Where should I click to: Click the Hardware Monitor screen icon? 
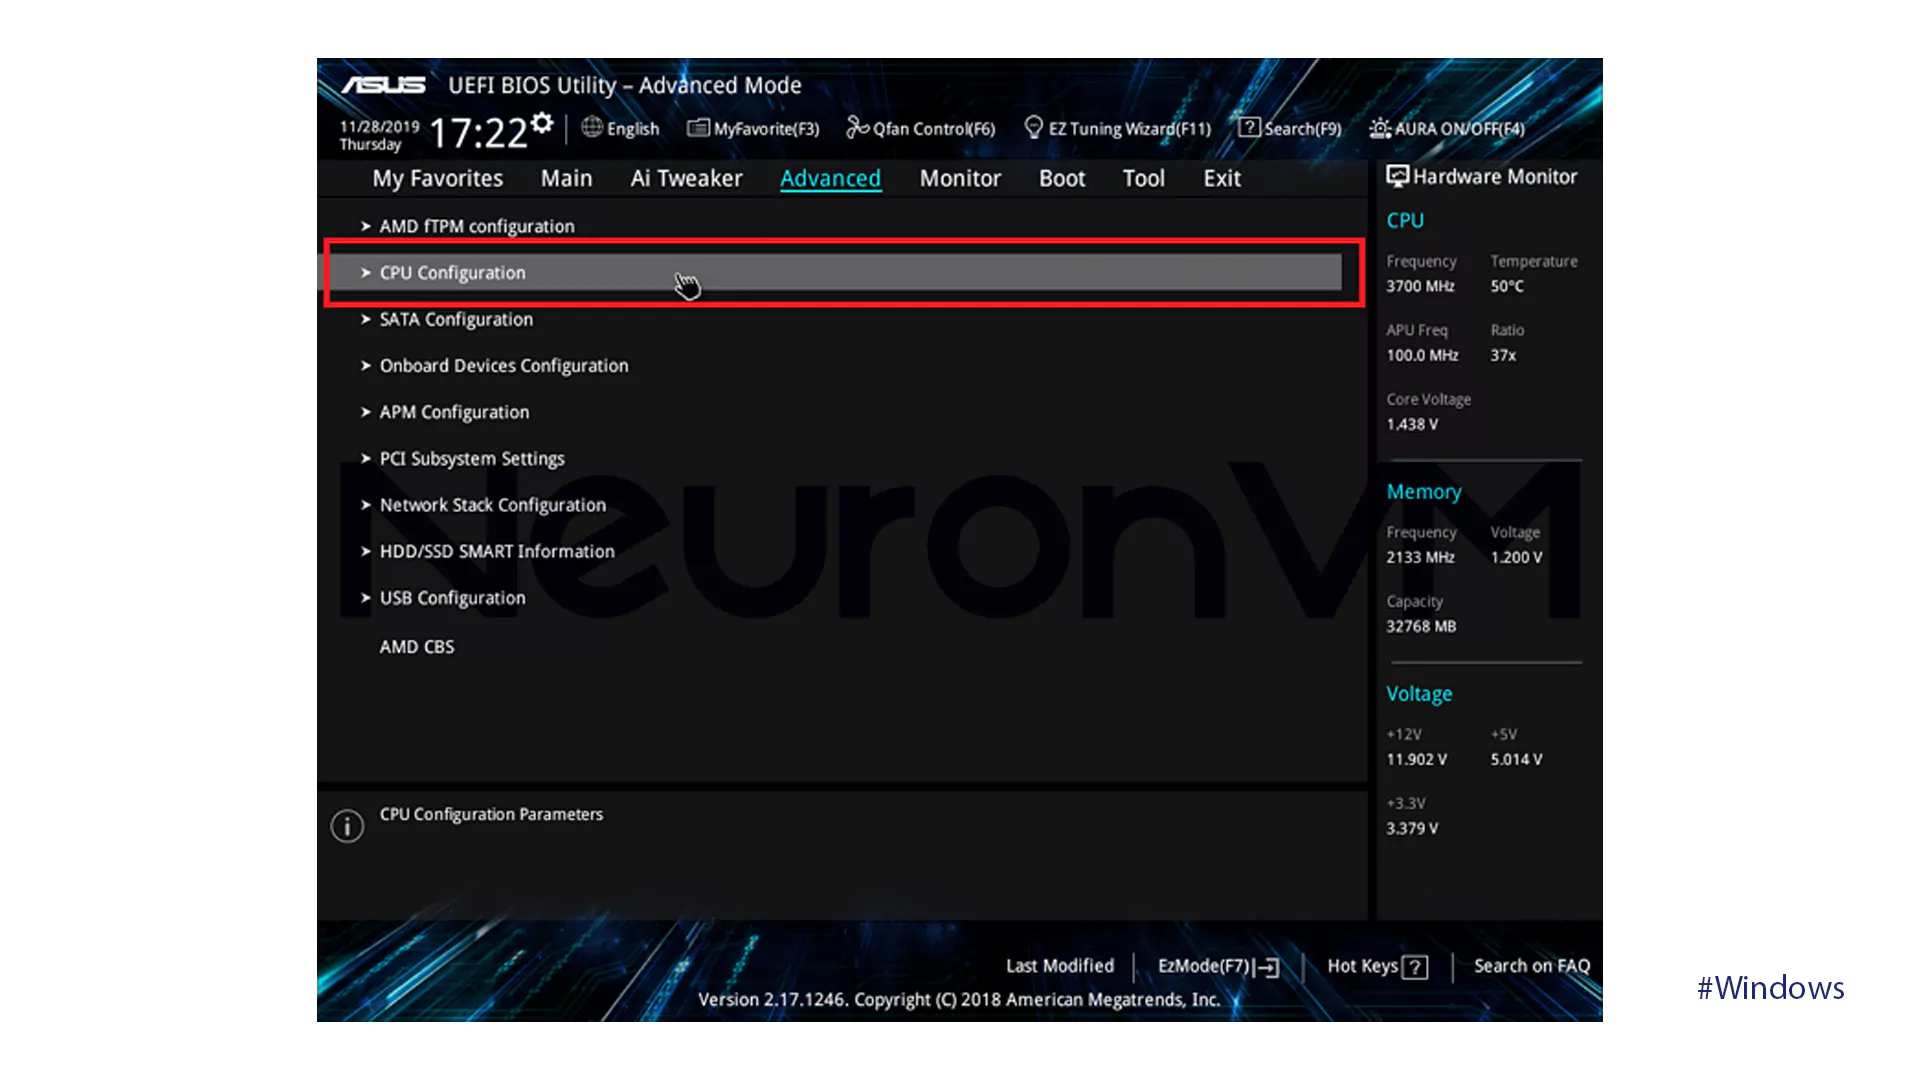click(1397, 176)
